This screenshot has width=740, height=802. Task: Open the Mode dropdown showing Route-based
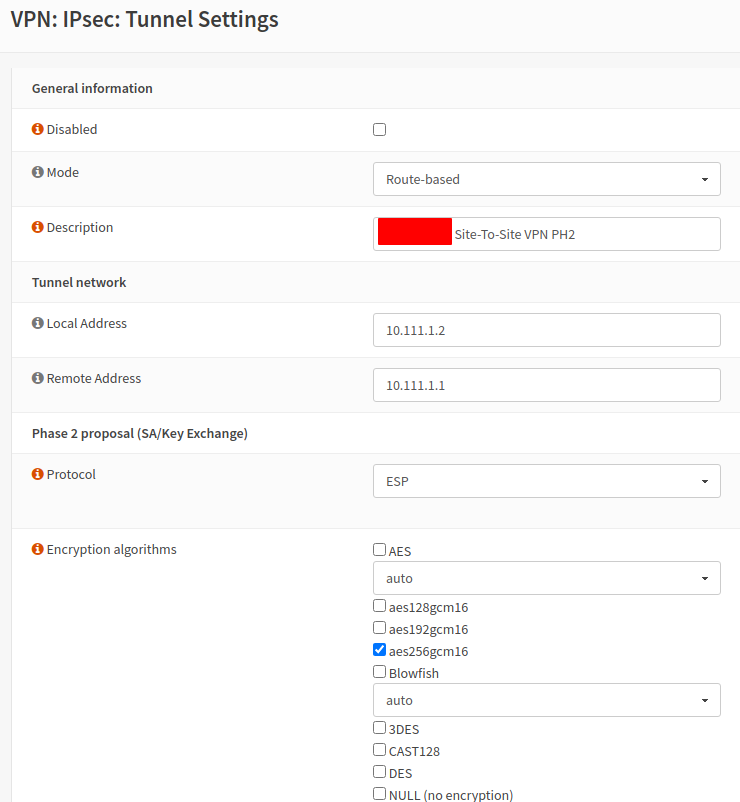547,179
